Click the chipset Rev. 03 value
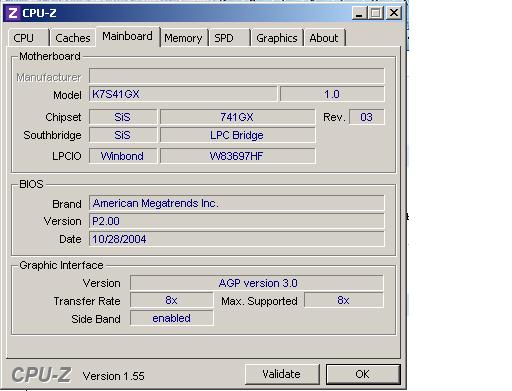Screen dimensions: 512x391 pyautogui.click(x=366, y=117)
